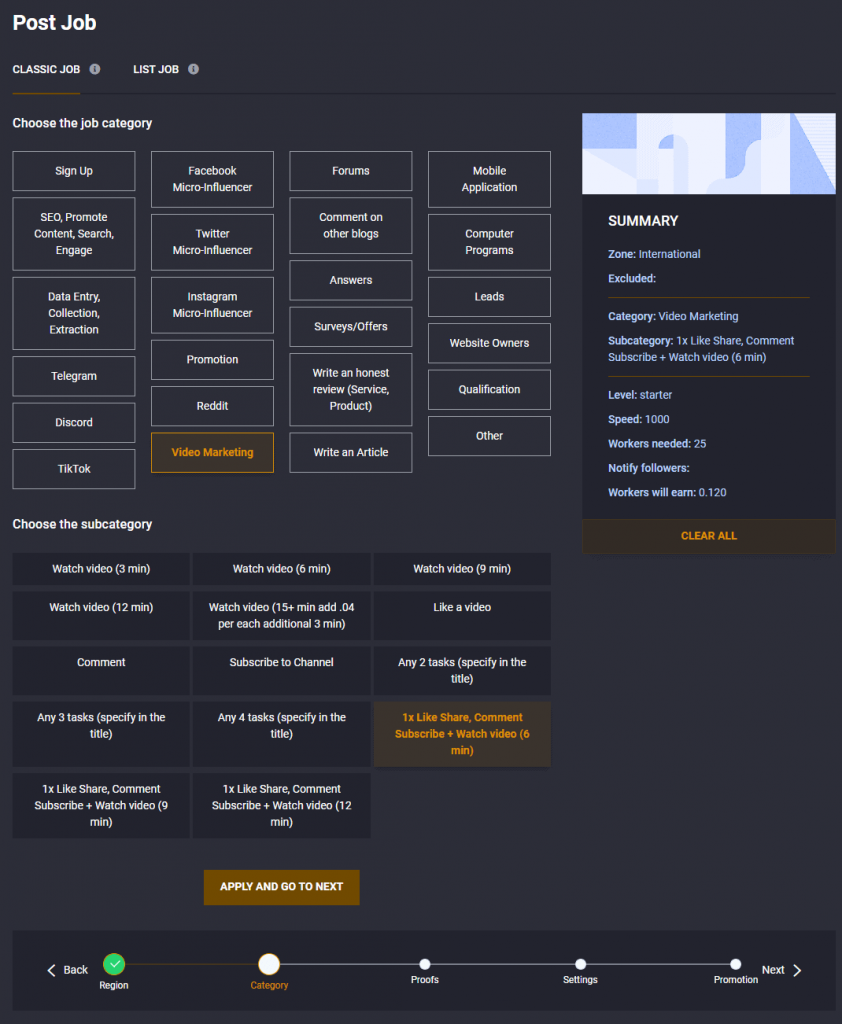Select the TikTok job category

[73, 468]
